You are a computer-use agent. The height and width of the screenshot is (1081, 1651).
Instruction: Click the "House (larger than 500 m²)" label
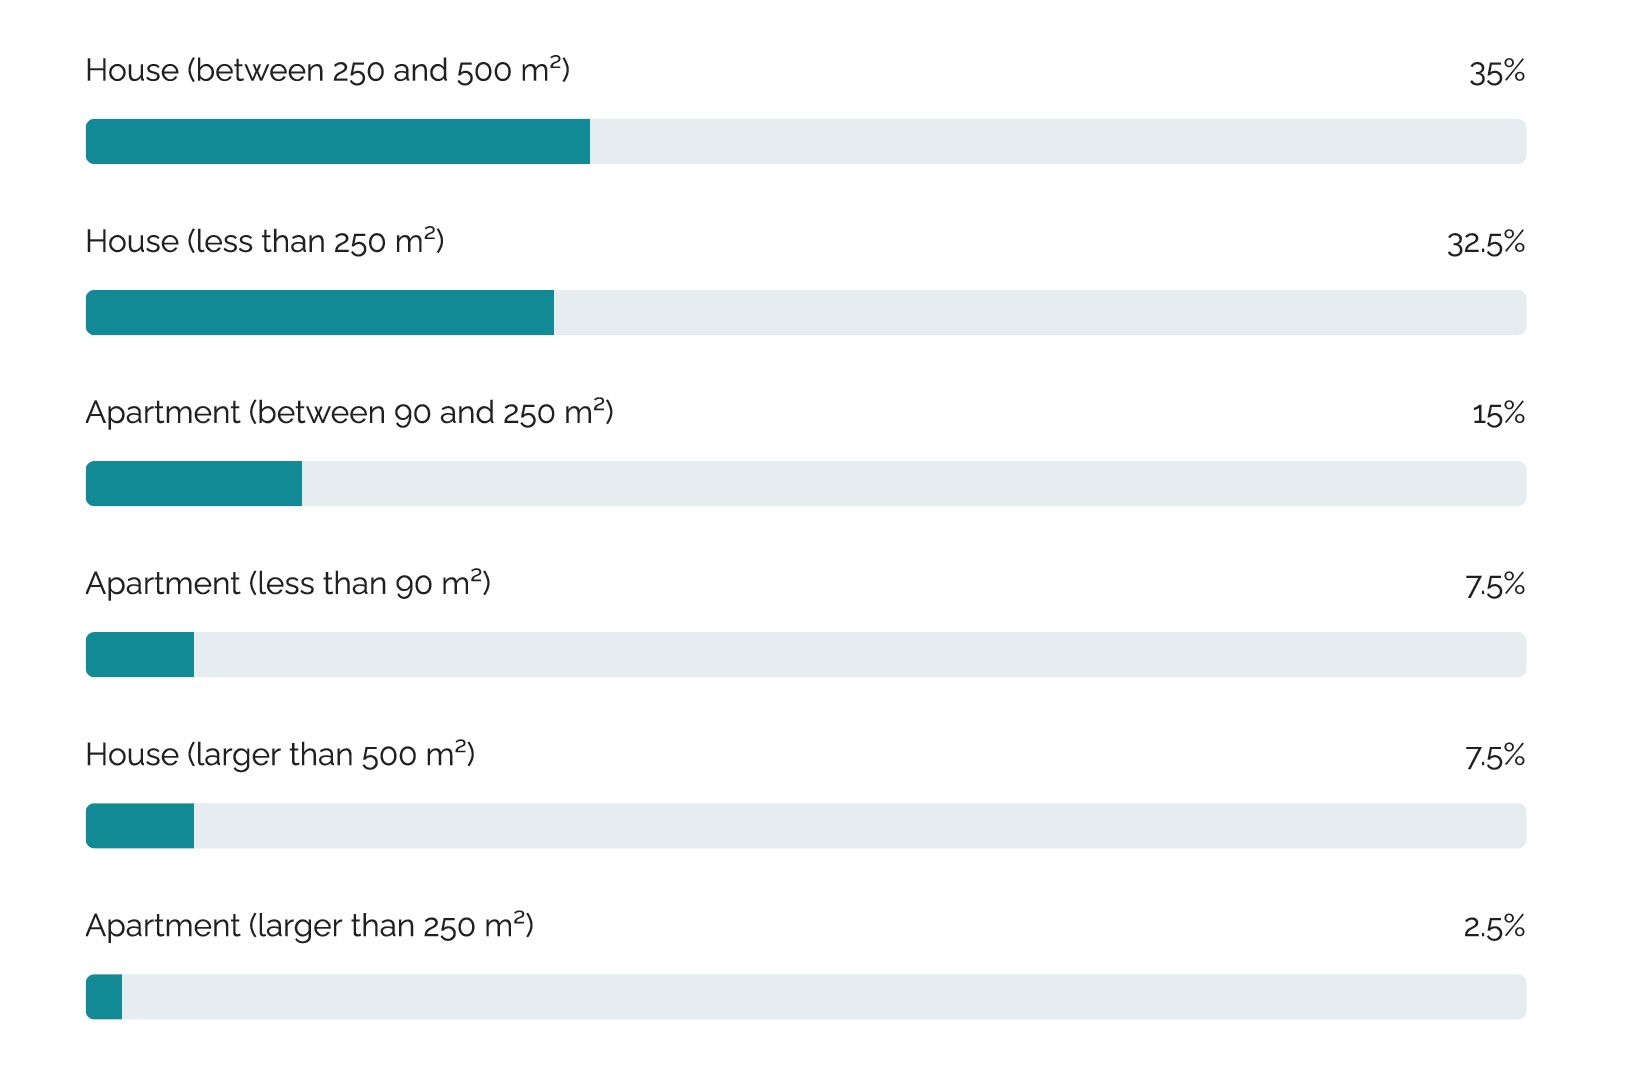point(280,755)
